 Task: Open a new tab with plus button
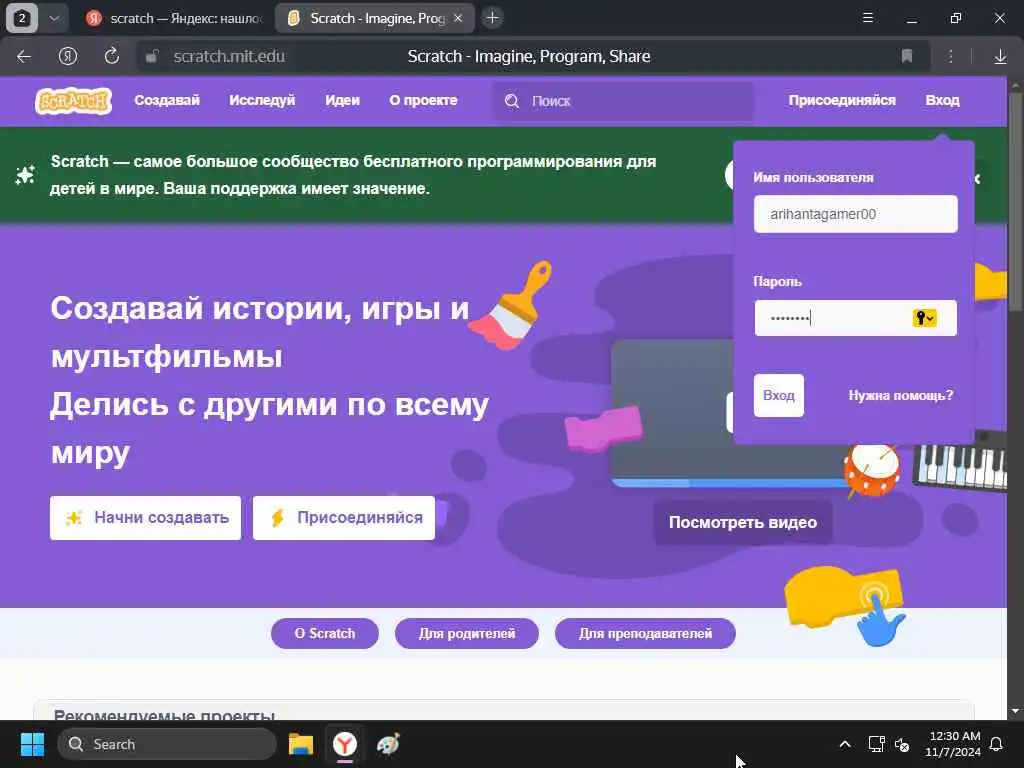point(492,18)
